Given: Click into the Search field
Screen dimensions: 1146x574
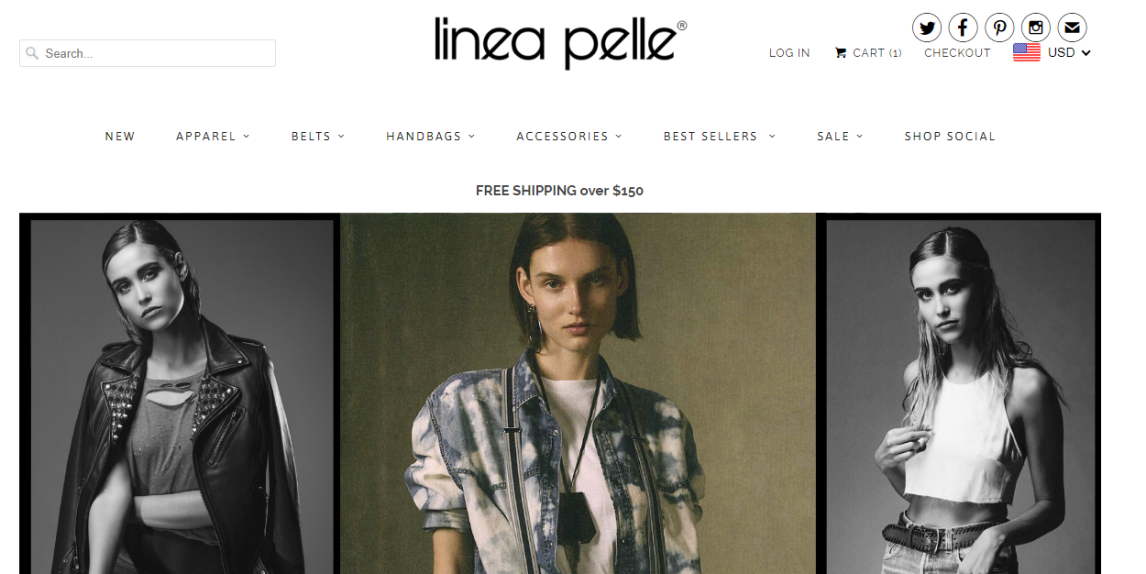Looking at the screenshot, I should pyautogui.click(x=148, y=53).
